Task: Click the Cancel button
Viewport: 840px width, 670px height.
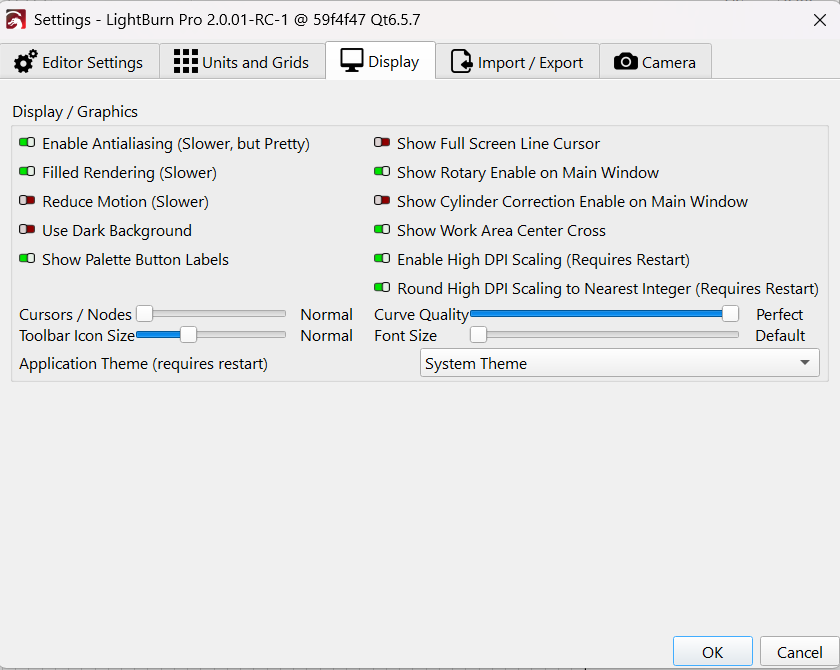Action: coord(799,652)
